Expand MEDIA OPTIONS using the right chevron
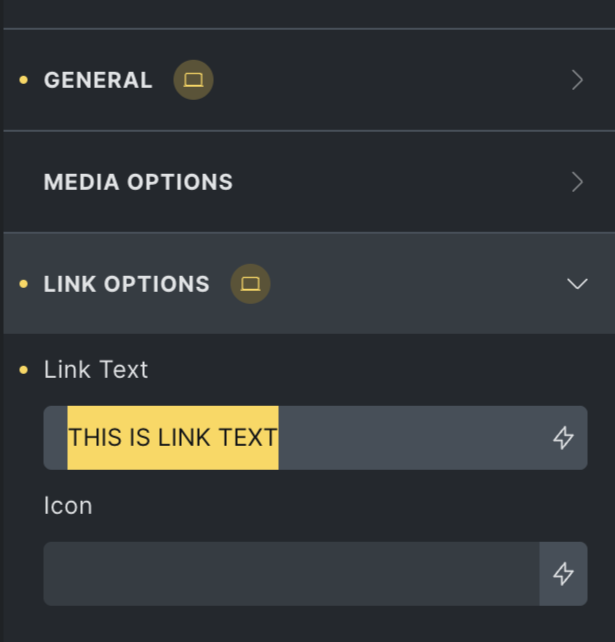This screenshot has height=642, width=615. (x=577, y=182)
